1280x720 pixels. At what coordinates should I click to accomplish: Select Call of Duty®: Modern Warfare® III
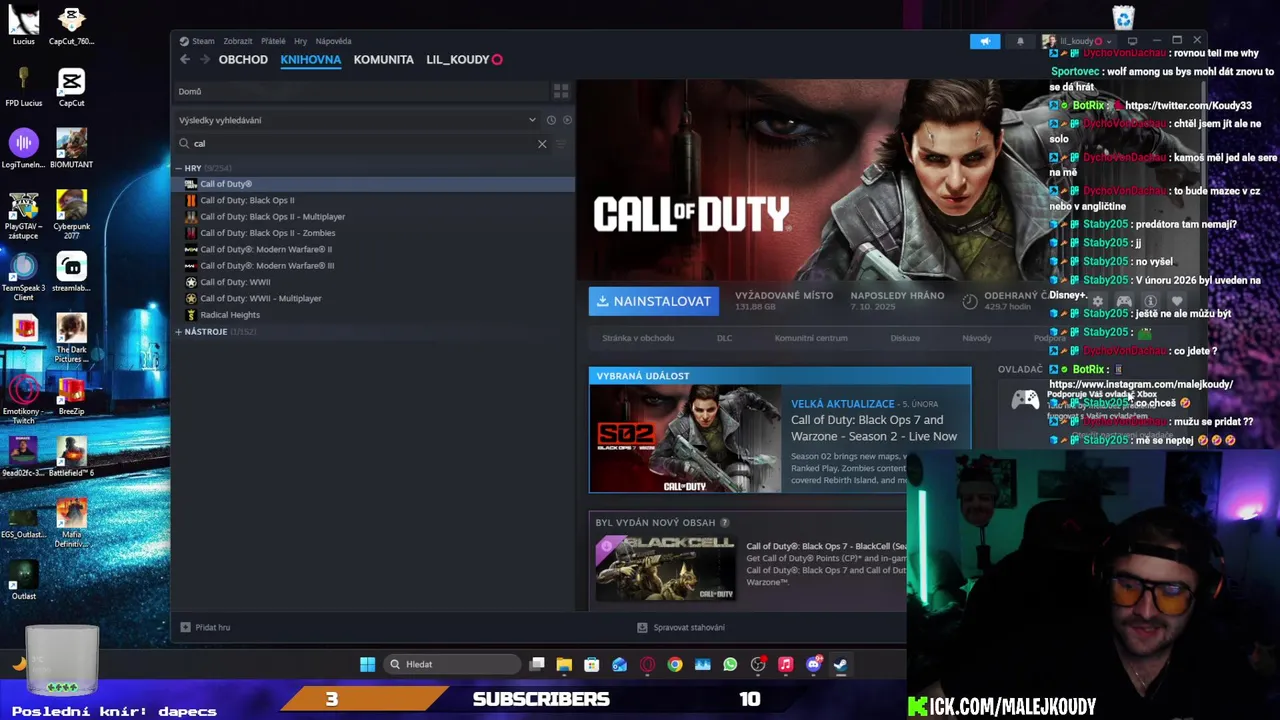tap(372, 266)
